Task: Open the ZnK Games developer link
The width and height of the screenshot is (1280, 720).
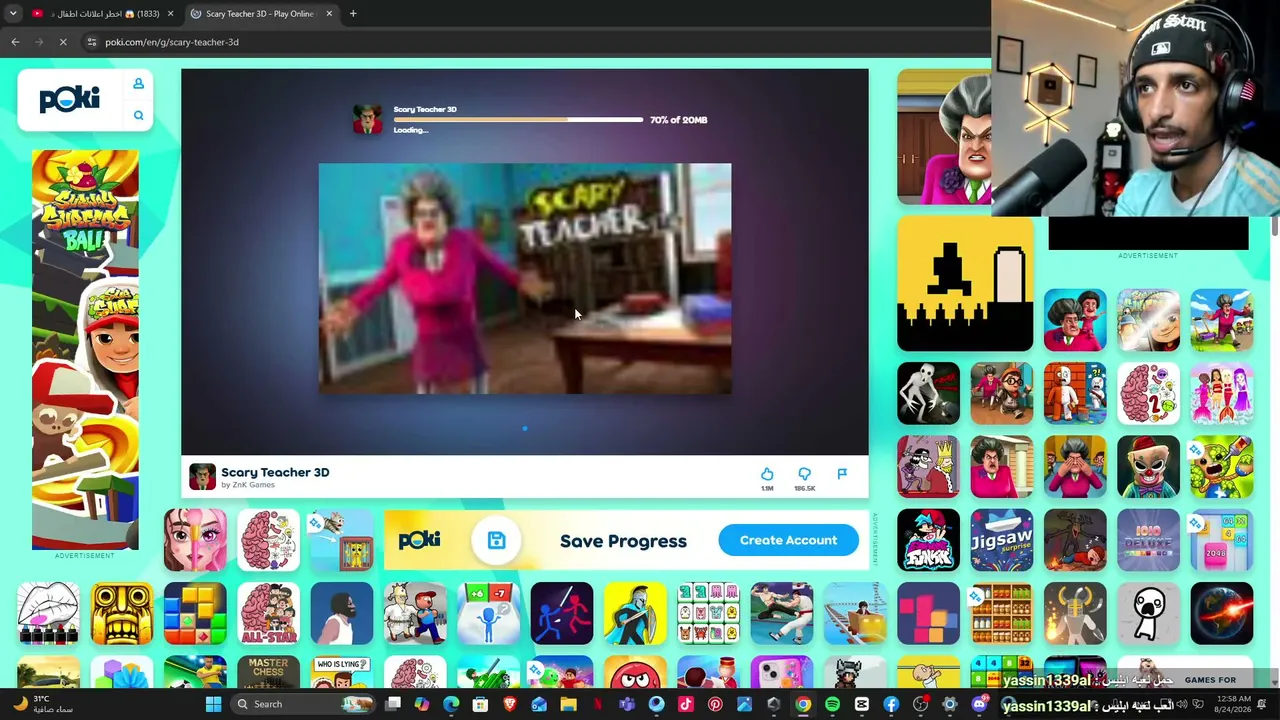Action: click(x=248, y=485)
